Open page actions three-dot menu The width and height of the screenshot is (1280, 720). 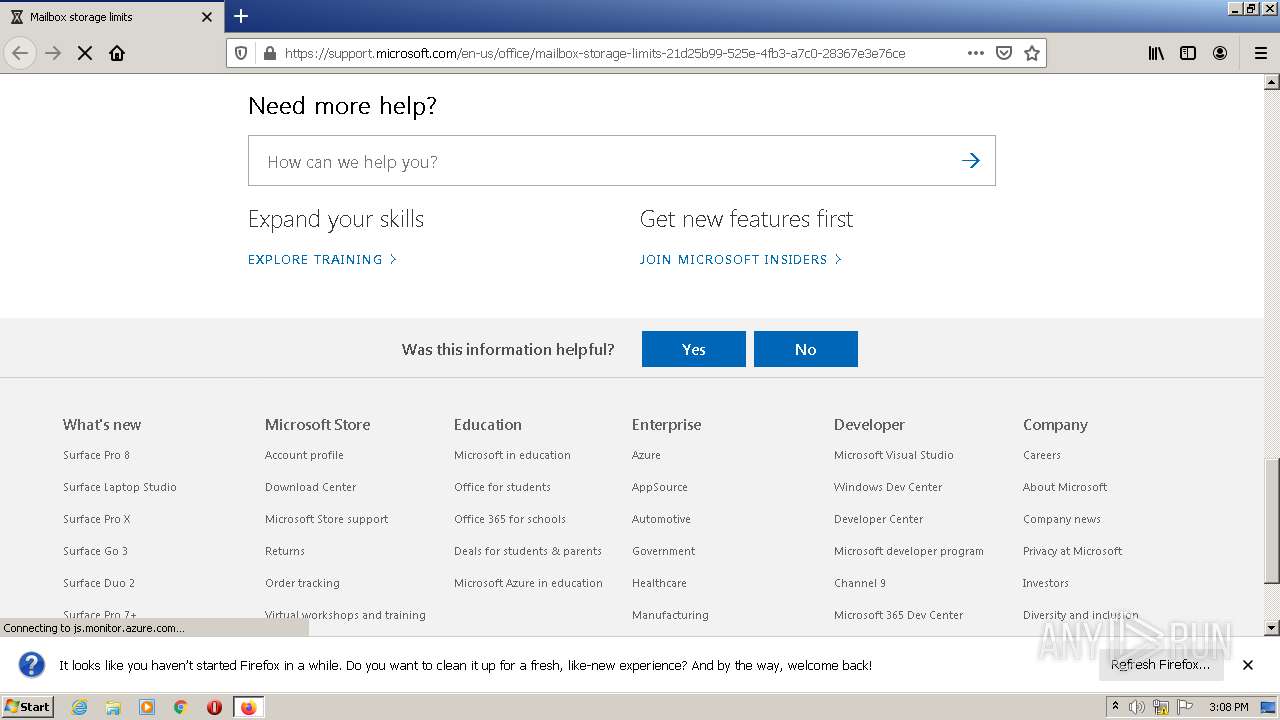tap(976, 53)
